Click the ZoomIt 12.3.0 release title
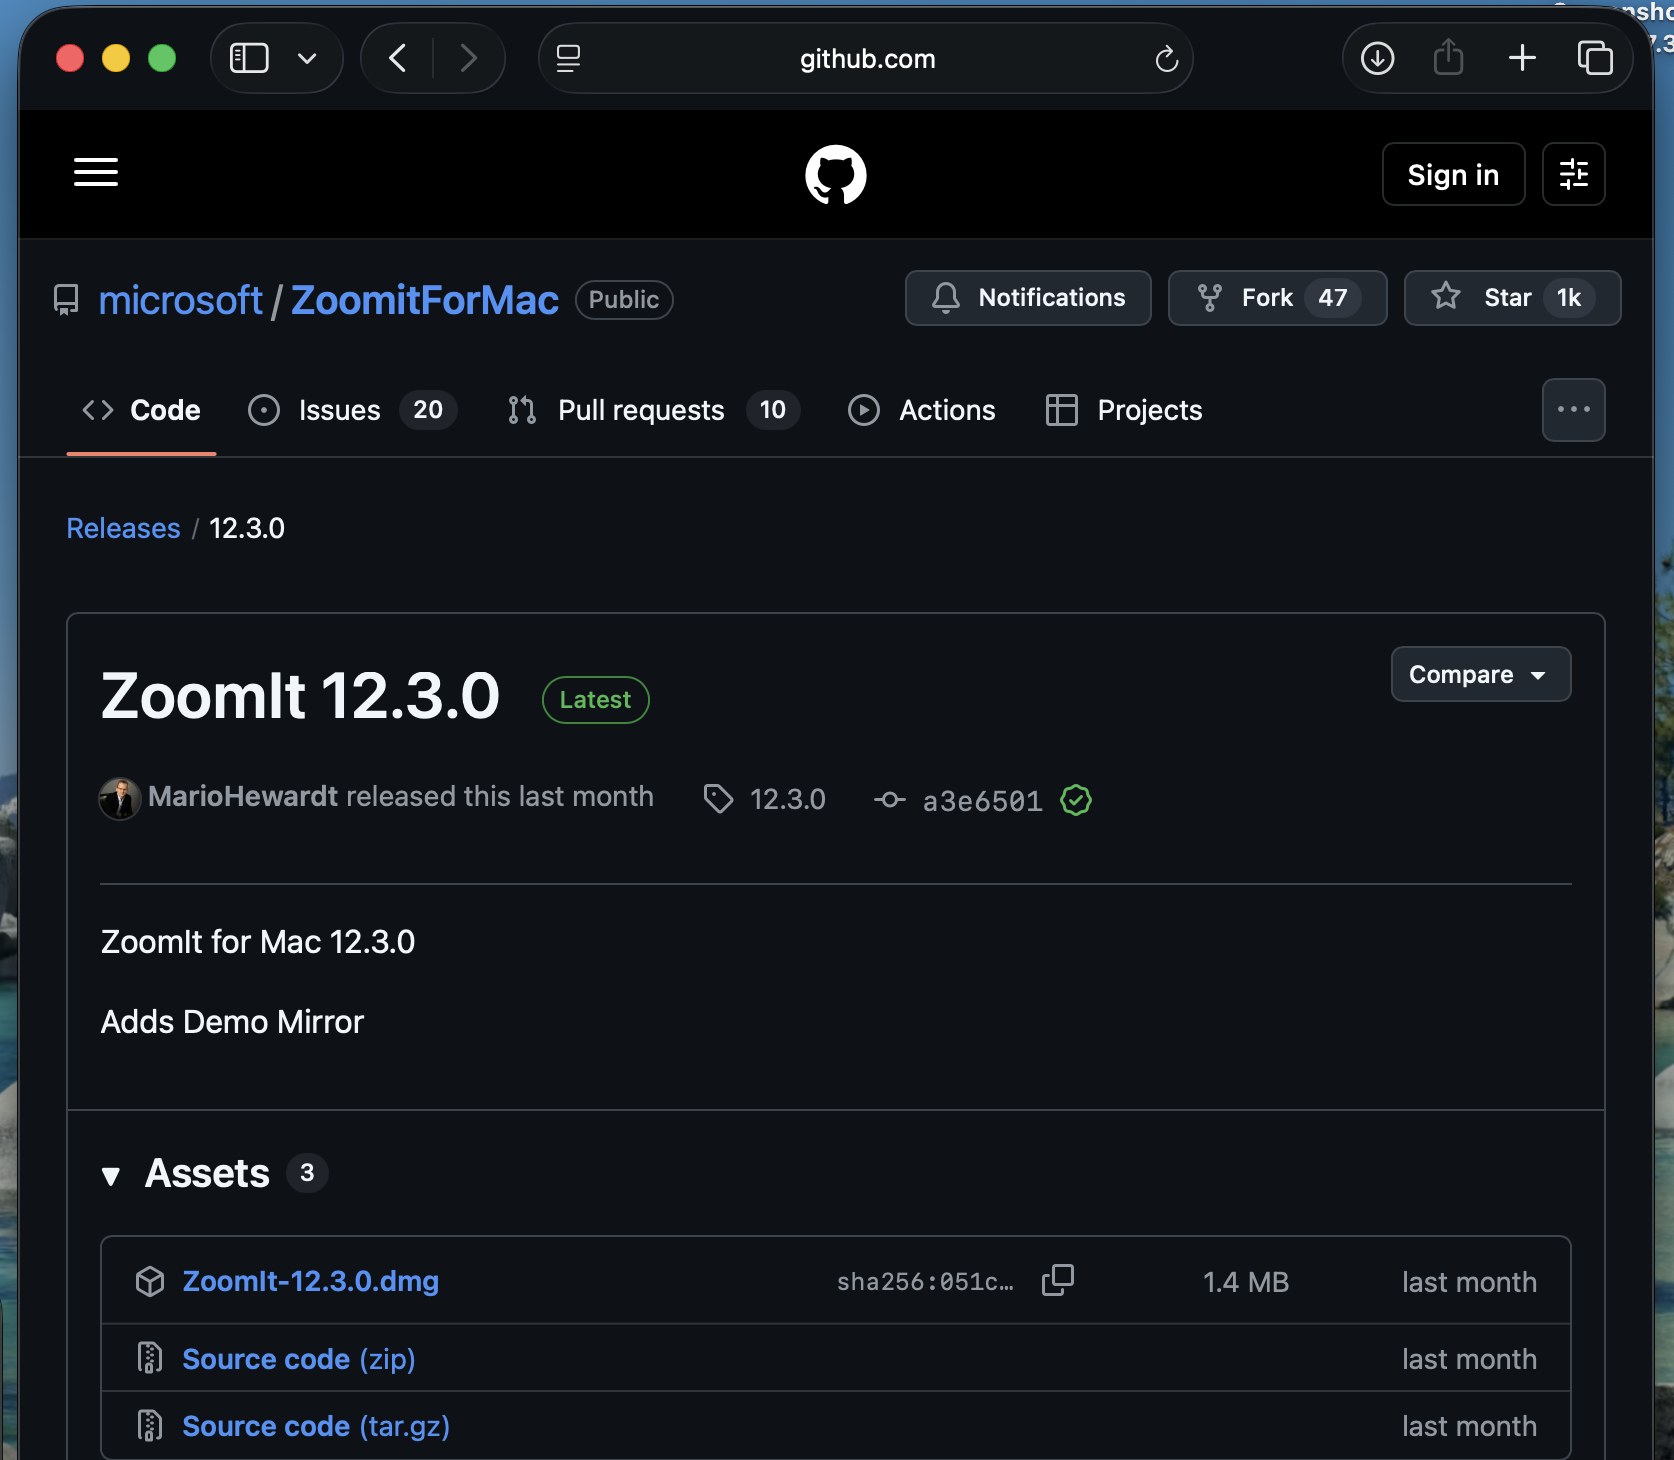1674x1460 pixels. point(300,696)
